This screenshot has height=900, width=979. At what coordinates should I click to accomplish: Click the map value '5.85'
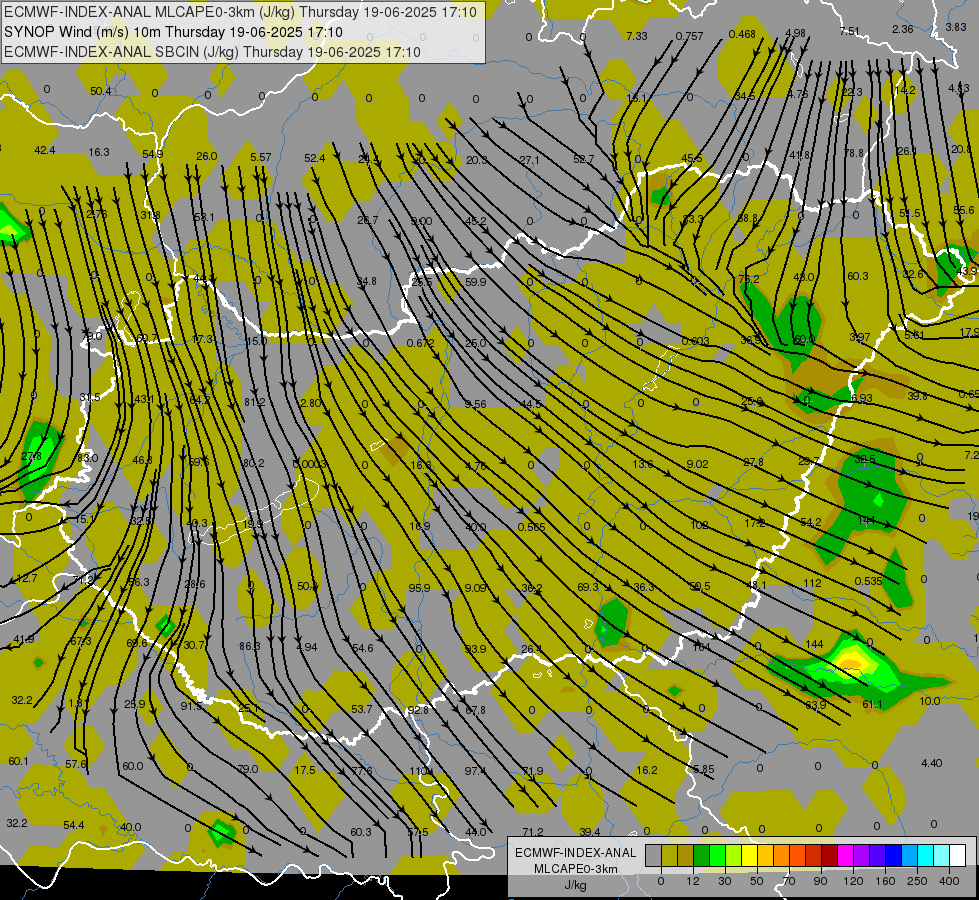(704, 769)
